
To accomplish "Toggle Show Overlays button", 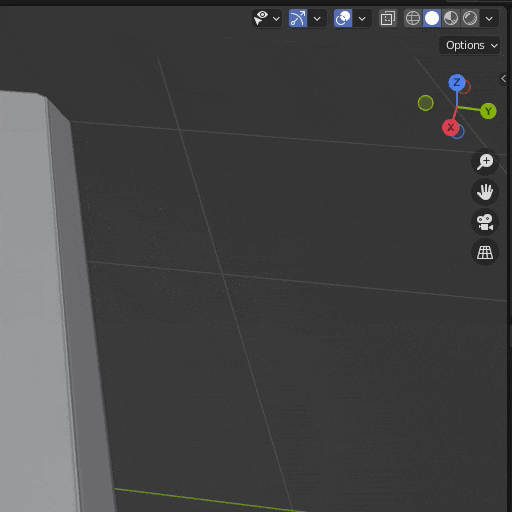I will 343,18.
